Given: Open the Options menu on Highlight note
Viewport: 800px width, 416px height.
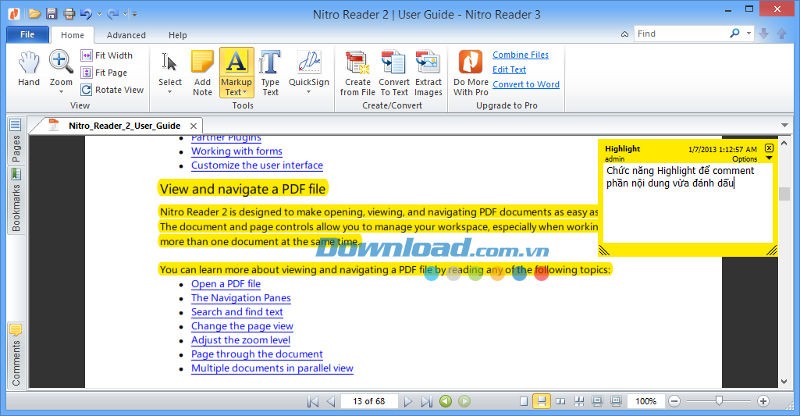Looking at the screenshot, I should tap(748, 159).
